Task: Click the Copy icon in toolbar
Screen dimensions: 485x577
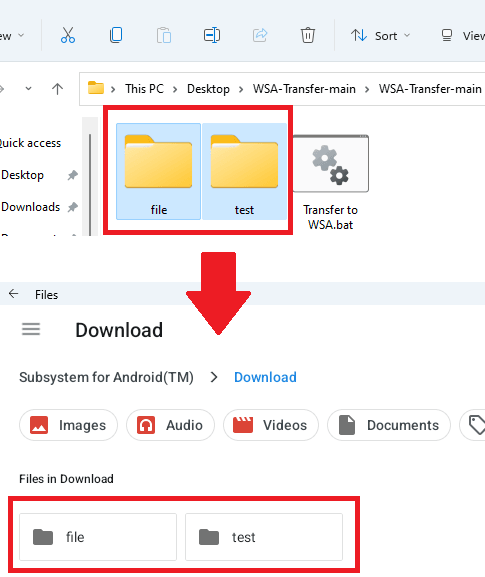Action: 116,35
